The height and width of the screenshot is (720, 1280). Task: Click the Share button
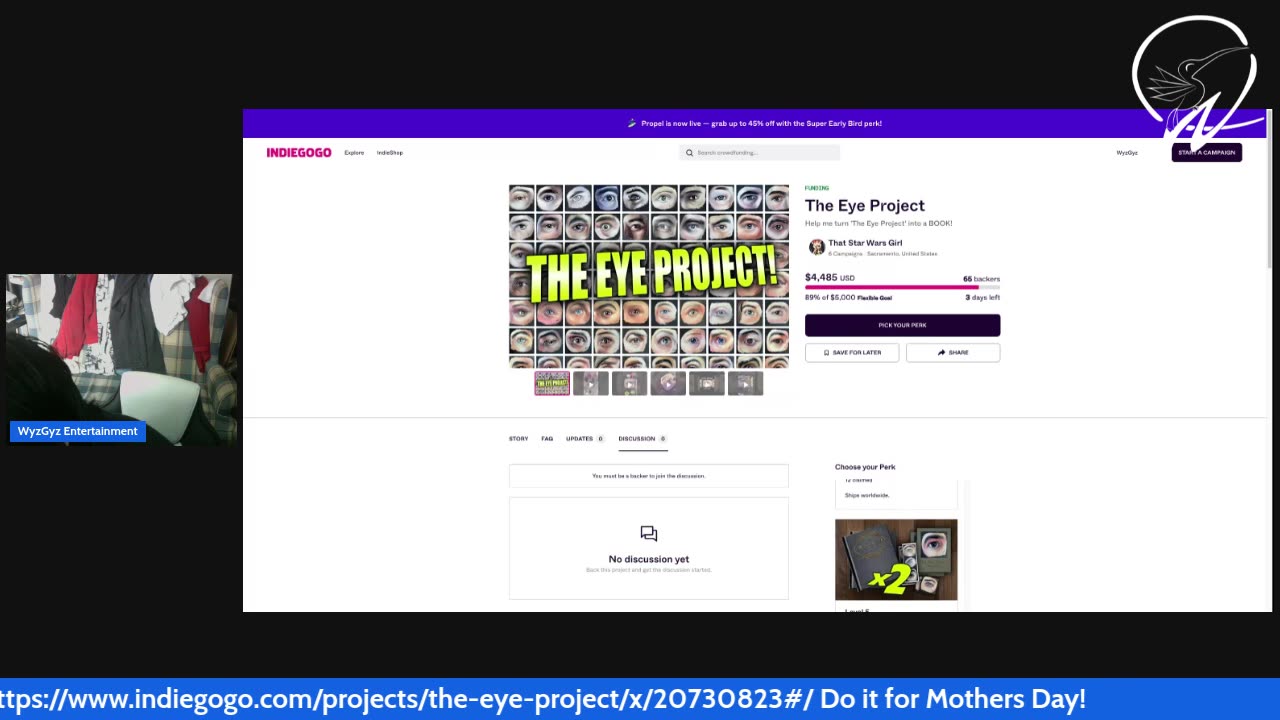tap(953, 352)
